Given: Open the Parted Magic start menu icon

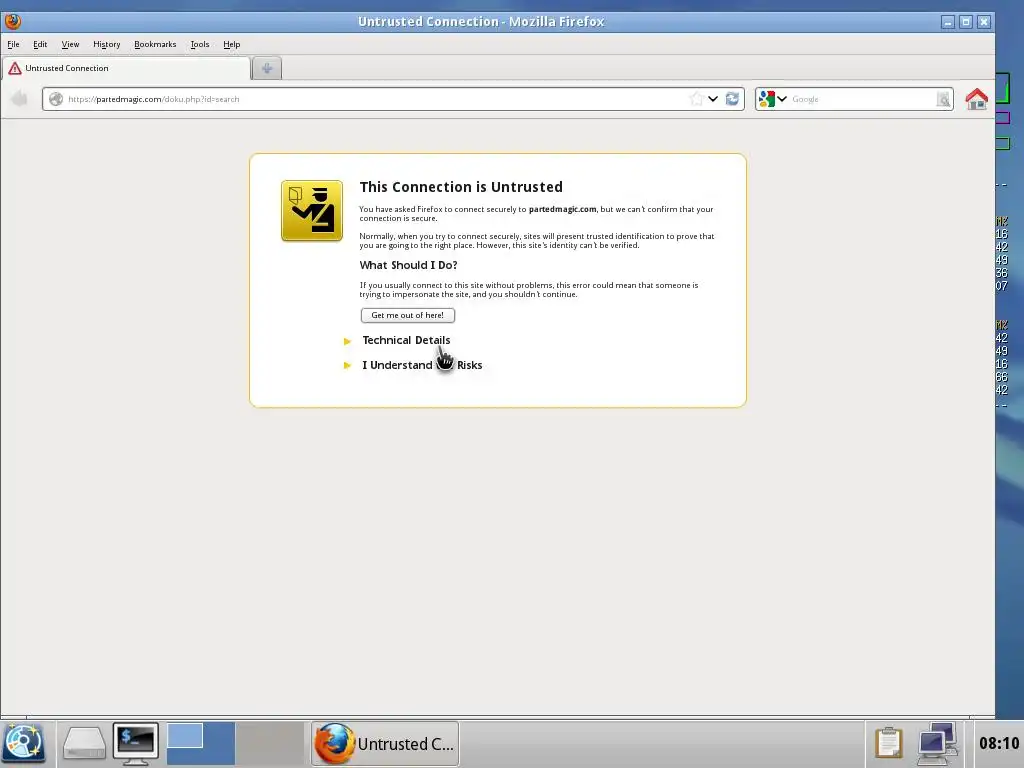Looking at the screenshot, I should (x=24, y=743).
